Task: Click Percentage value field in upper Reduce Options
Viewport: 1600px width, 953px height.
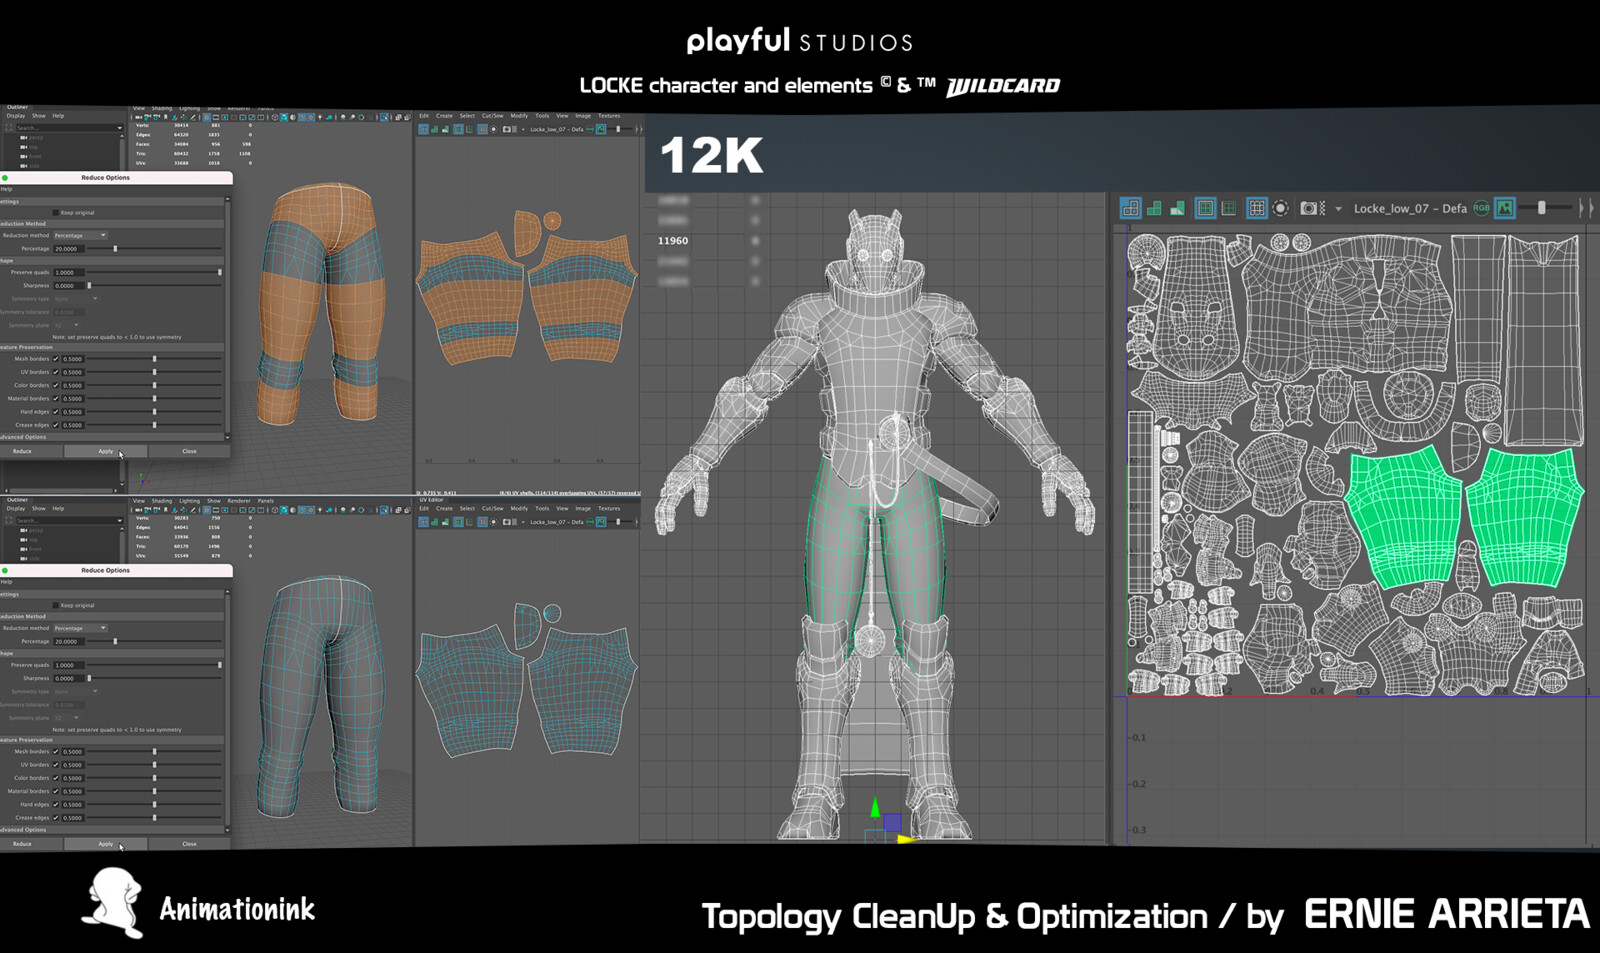Action: click(x=69, y=249)
